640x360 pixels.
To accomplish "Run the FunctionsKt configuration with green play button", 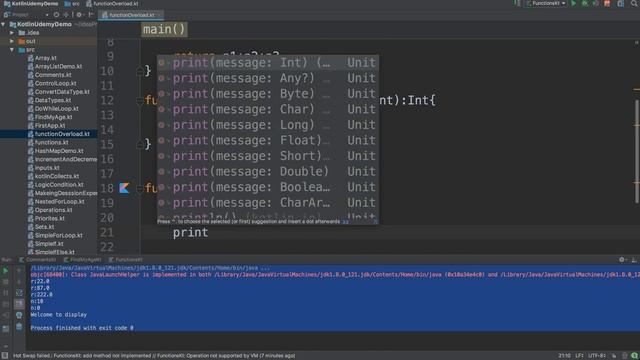I will [x=573, y=4].
